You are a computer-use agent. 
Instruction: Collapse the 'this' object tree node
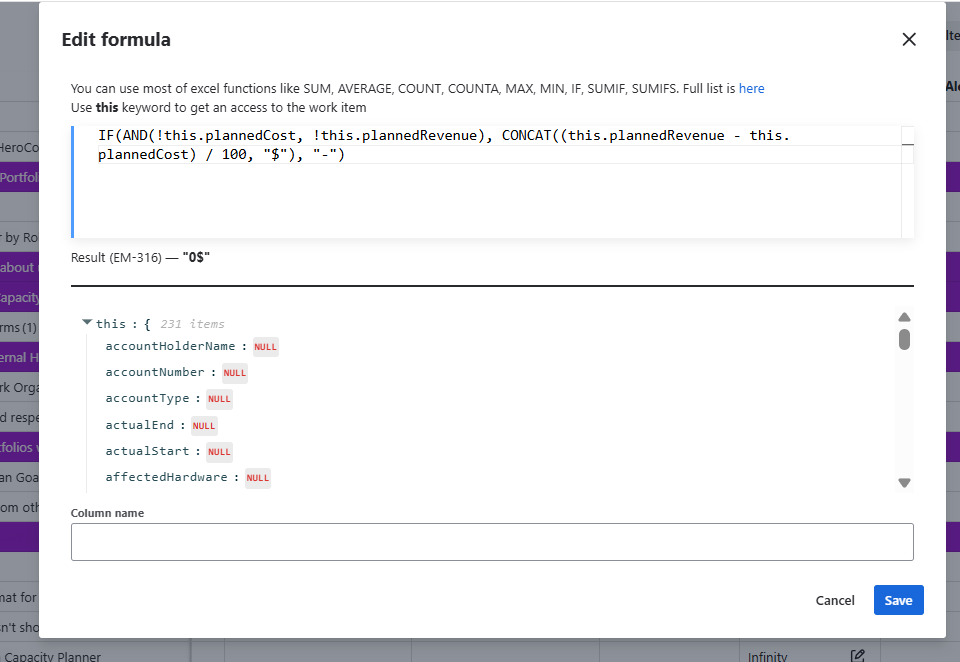(87, 322)
